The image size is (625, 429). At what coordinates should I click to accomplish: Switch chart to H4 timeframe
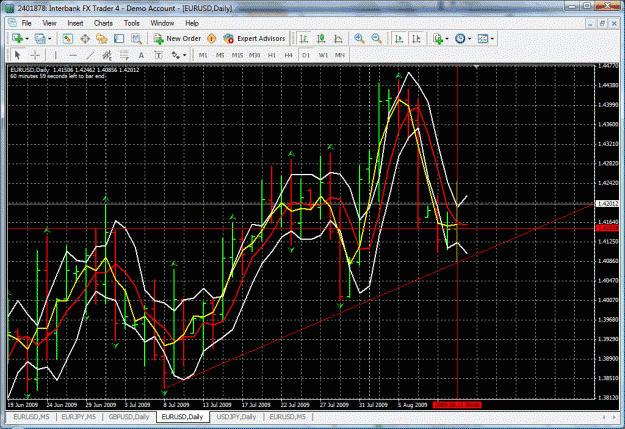[289, 55]
